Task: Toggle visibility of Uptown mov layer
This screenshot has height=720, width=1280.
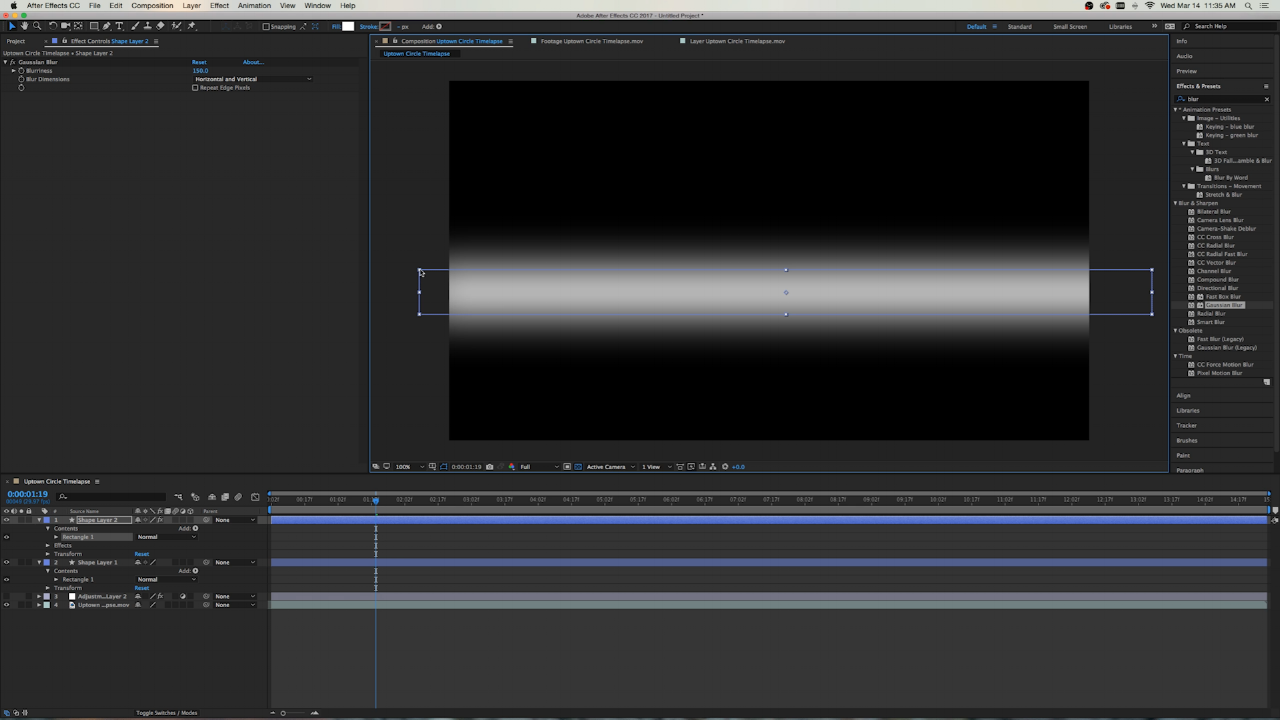Action: coord(6,605)
